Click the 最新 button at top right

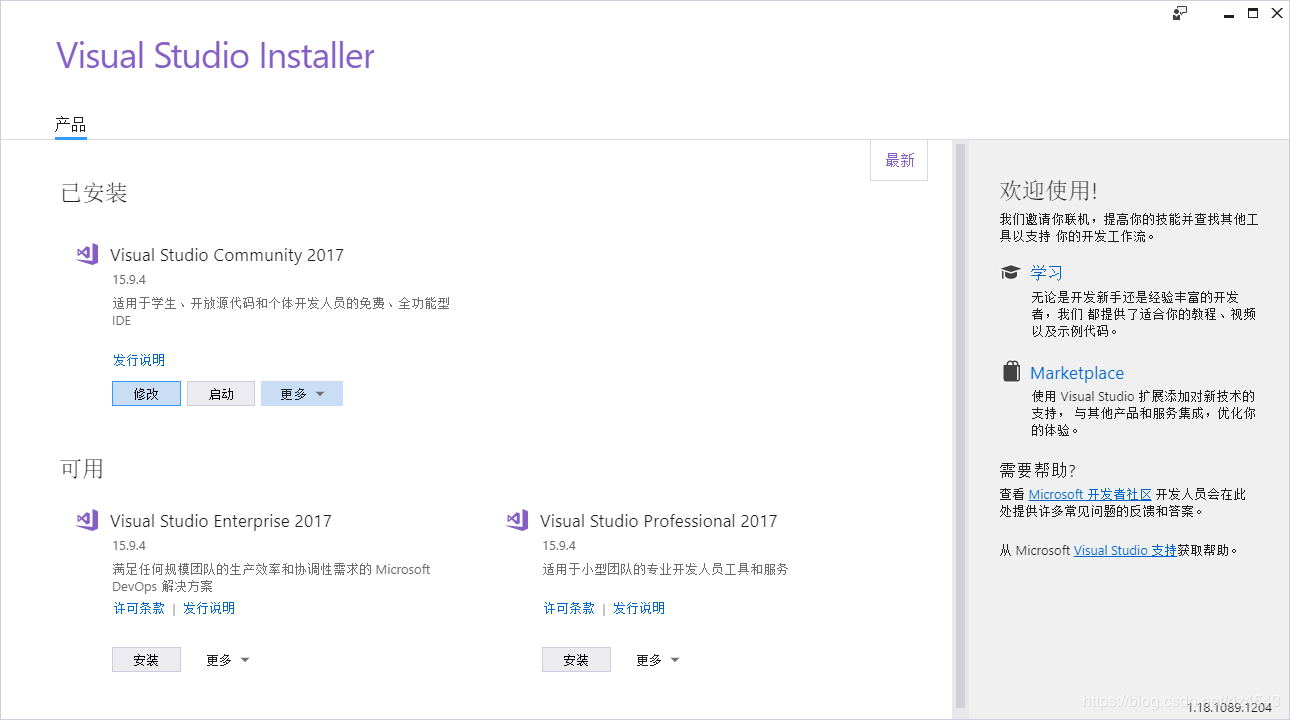point(898,160)
